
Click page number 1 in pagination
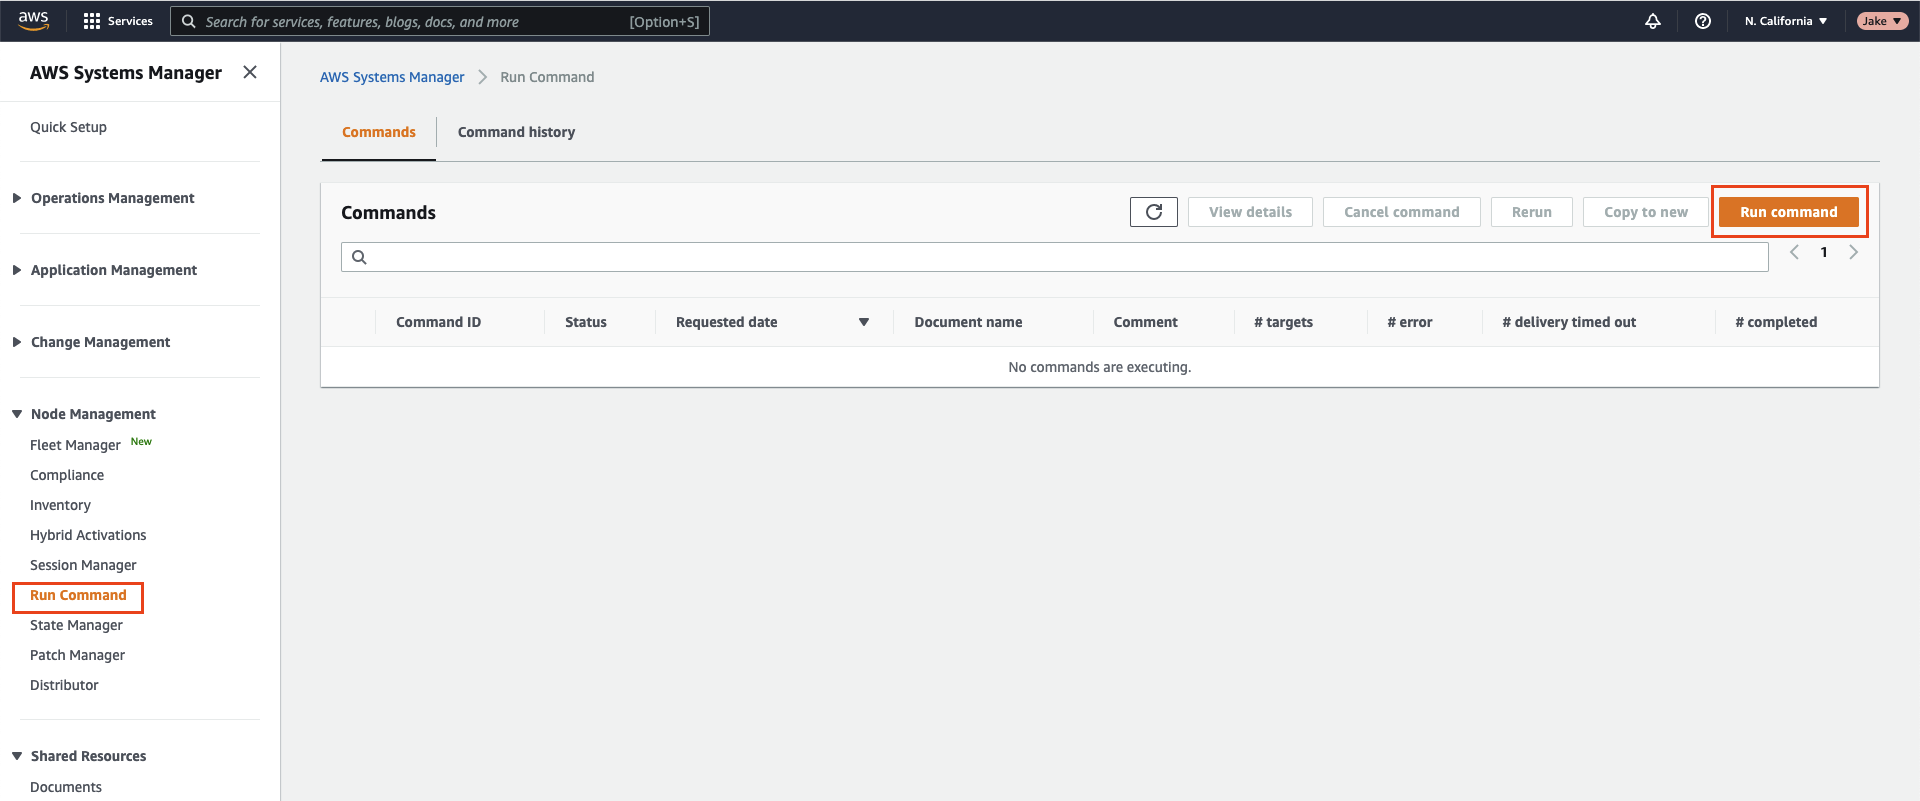[1824, 252]
